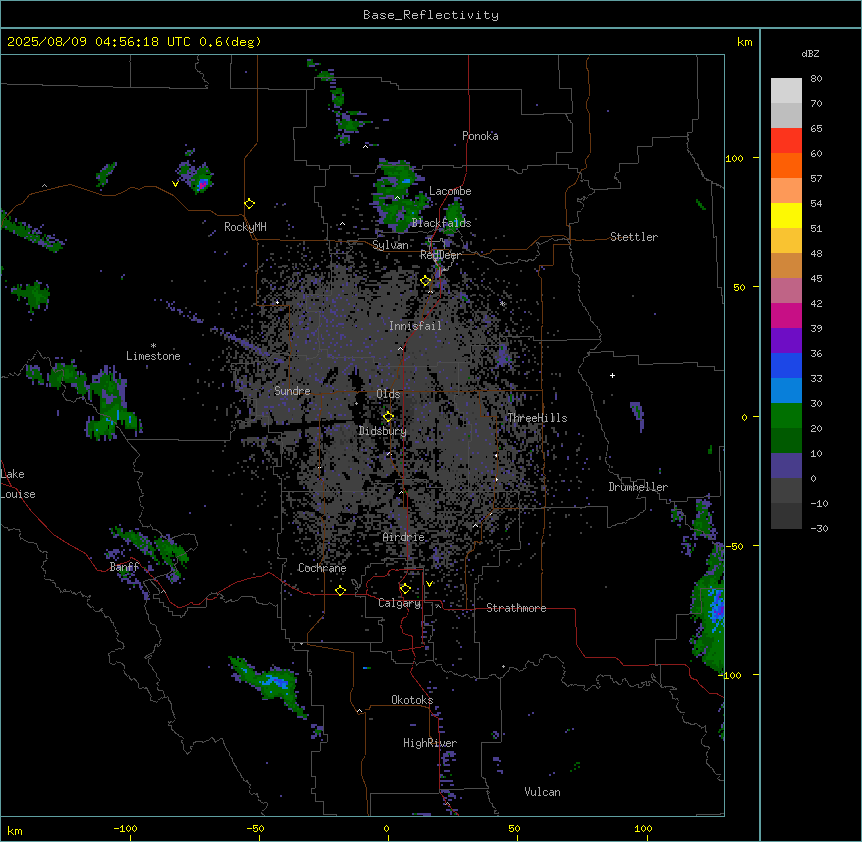862x842 pixels.
Task: Click the Base_Reflectivity title text
Action: click(x=430, y=15)
